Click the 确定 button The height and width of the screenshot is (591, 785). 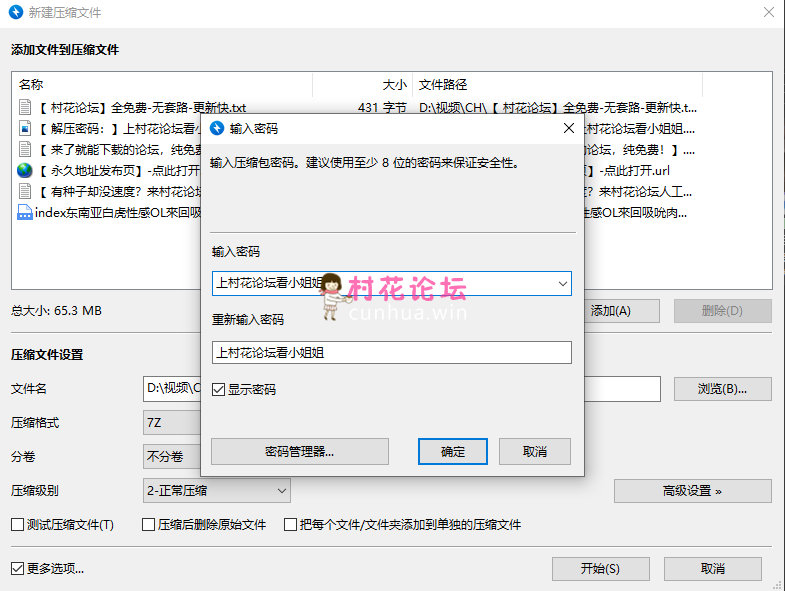pyautogui.click(x=452, y=452)
